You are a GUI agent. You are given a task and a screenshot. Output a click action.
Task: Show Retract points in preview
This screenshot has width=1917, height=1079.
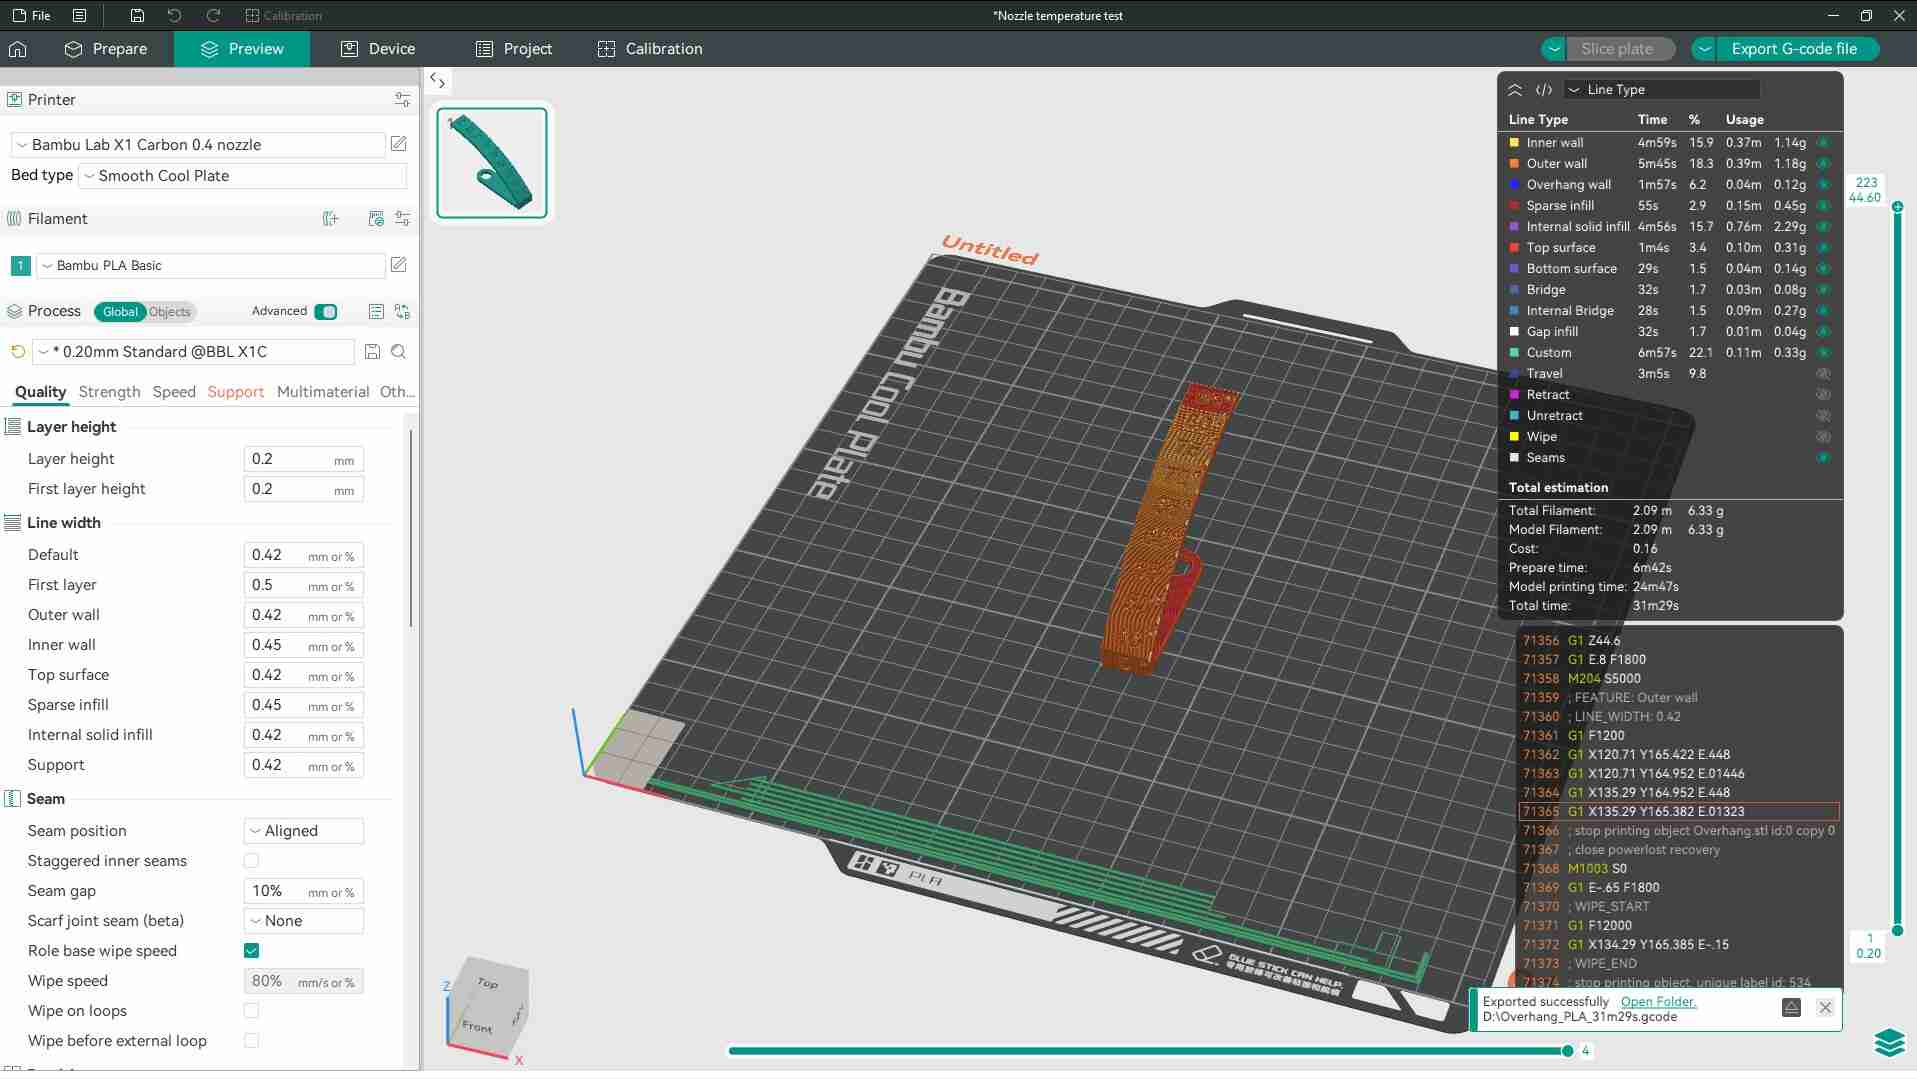pyautogui.click(x=1823, y=395)
